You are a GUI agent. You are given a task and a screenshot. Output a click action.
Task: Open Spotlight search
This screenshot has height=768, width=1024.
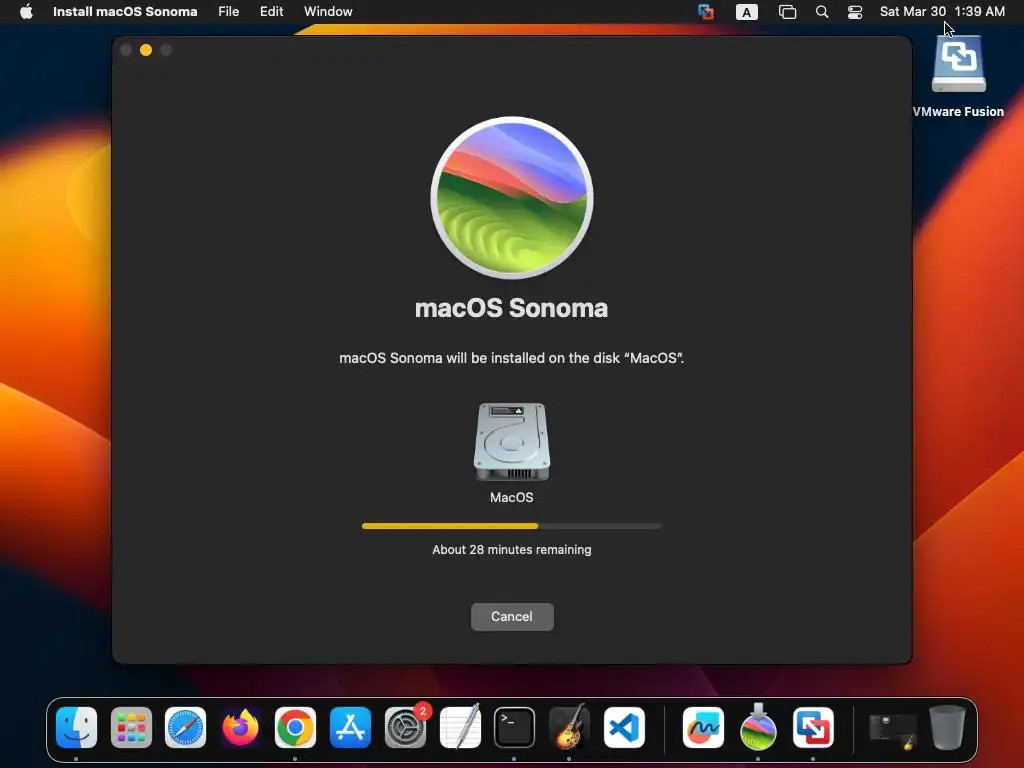click(x=822, y=12)
